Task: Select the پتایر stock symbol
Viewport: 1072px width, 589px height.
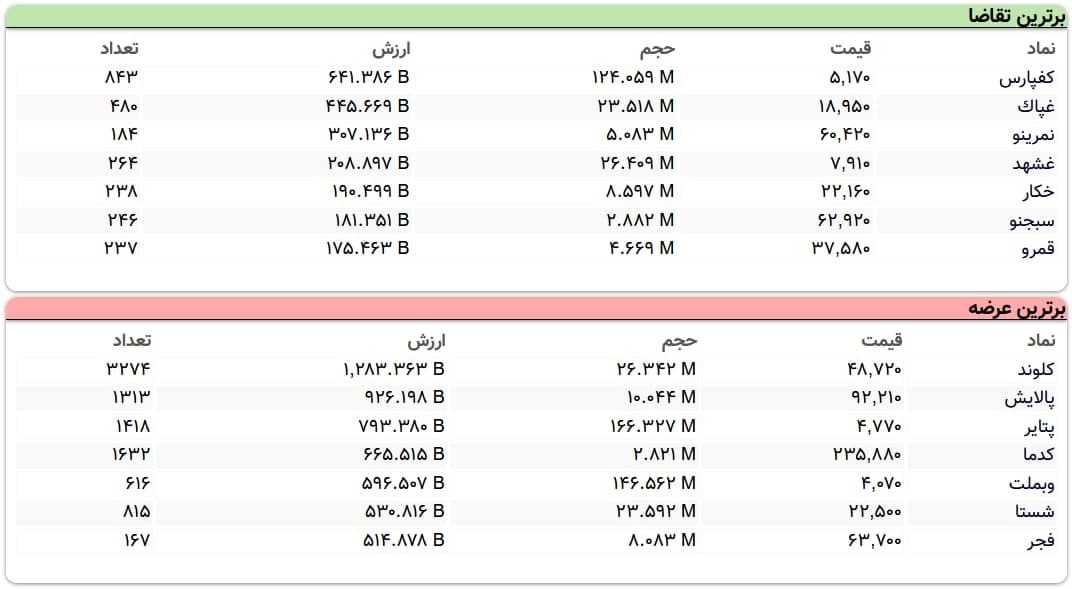Action: point(1038,427)
